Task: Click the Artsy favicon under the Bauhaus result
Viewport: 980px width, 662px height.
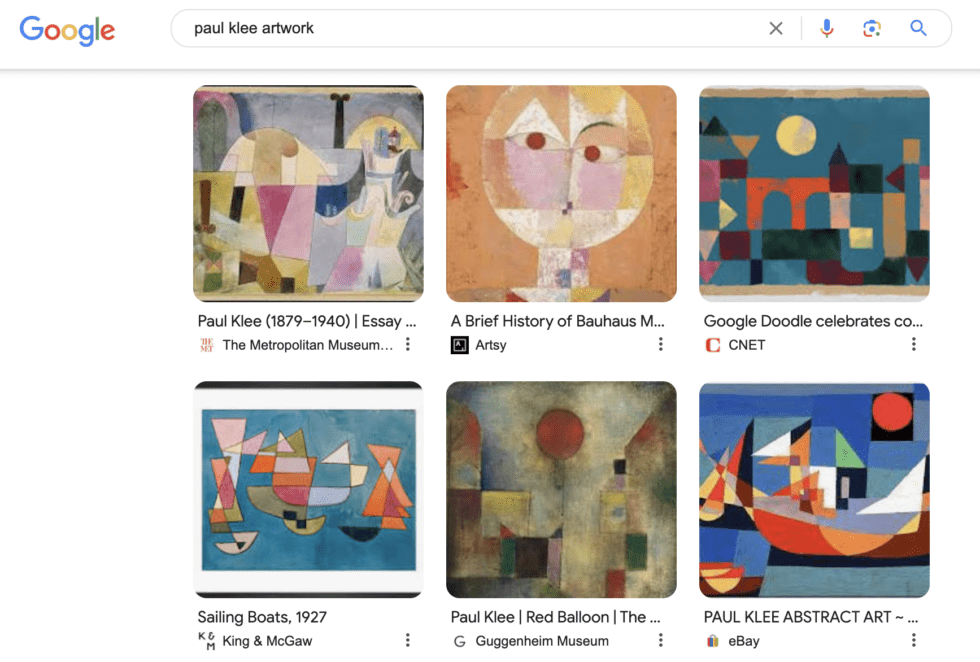Action: click(458, 345)
